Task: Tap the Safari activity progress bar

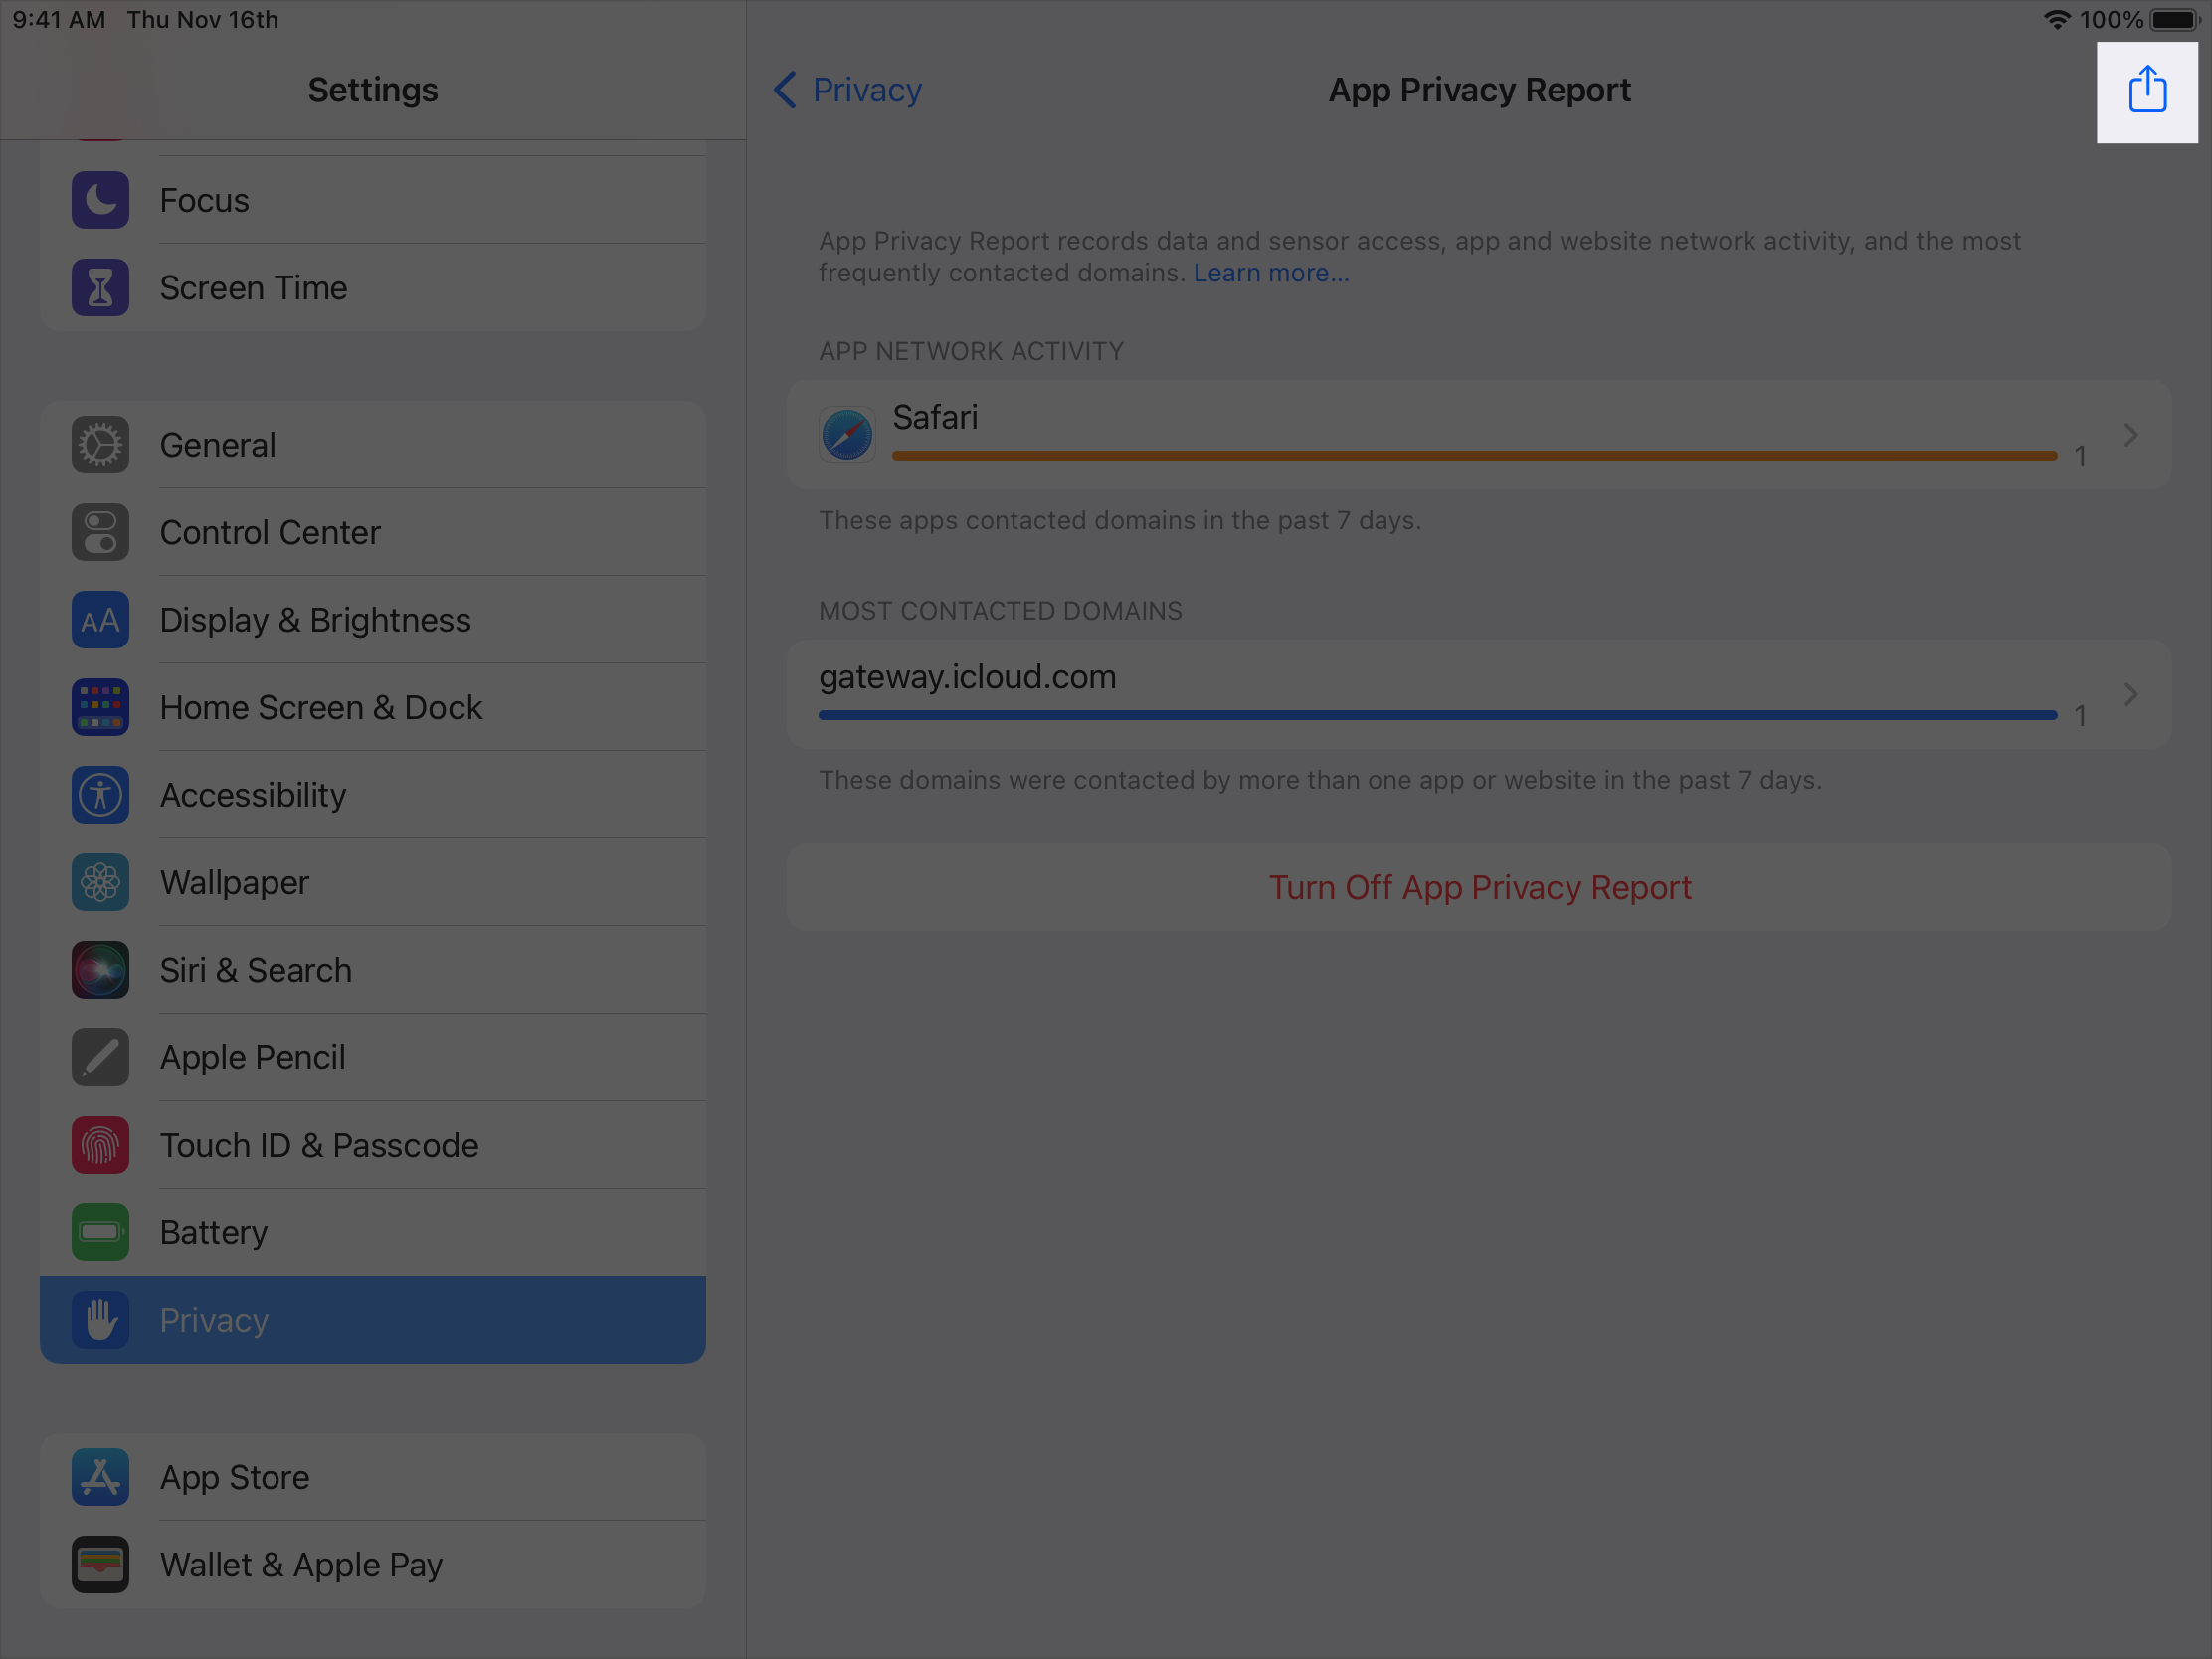Action: (x=1470, y=455)
